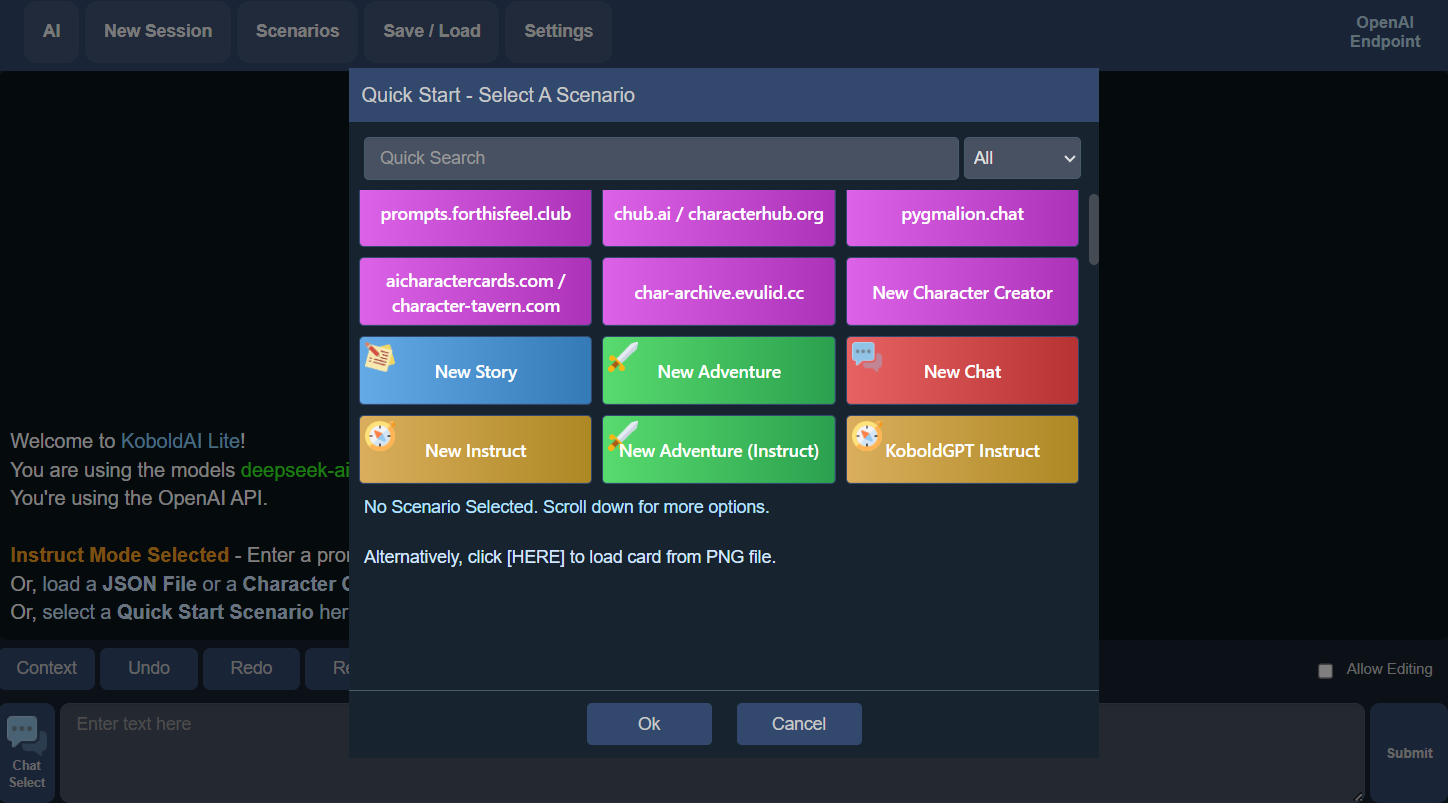Focus the Enter text here box
Viewport: 1448px width, 803px height.
click(712, 753)
